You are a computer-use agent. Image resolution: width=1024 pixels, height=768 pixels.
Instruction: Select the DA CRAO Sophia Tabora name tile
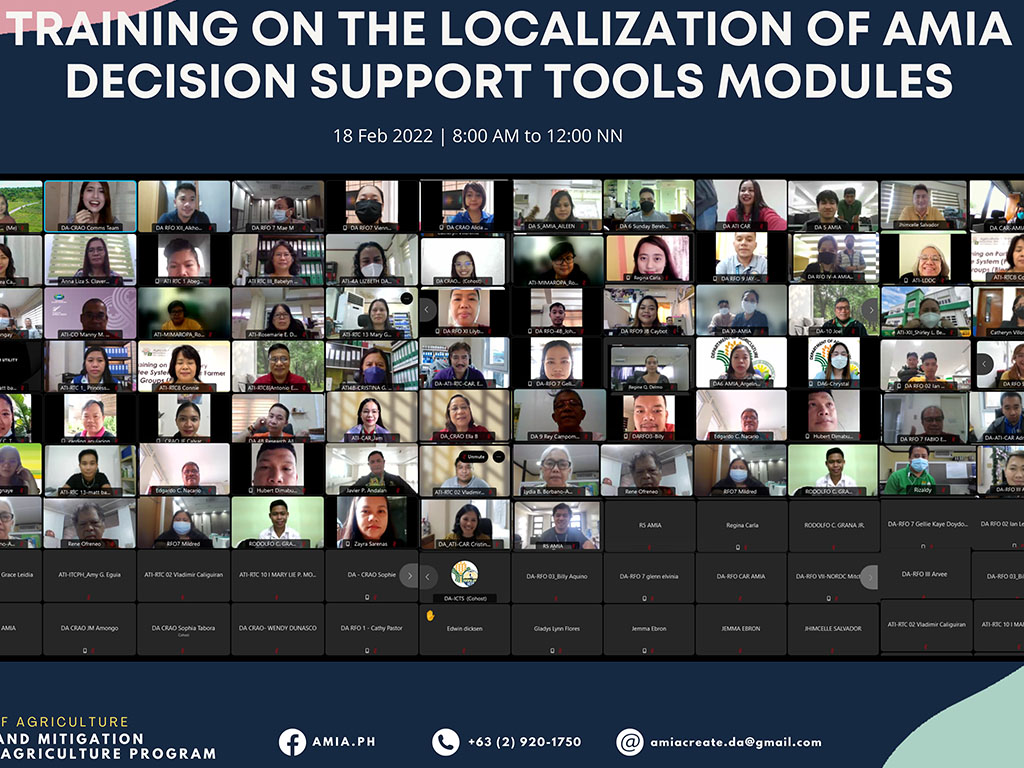[184, 629]
